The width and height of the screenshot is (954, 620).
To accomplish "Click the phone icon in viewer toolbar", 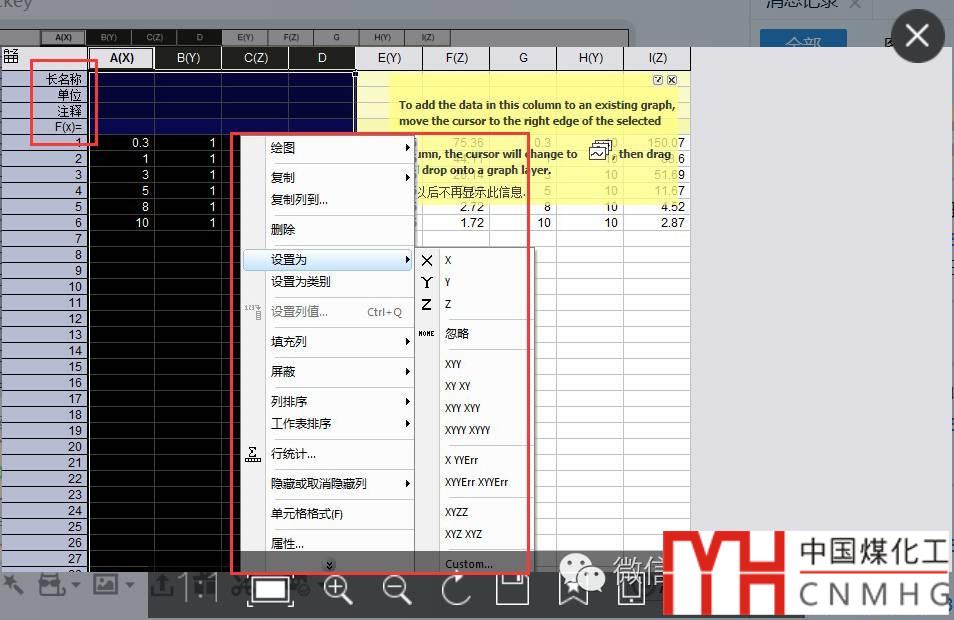I will (632, 589).
